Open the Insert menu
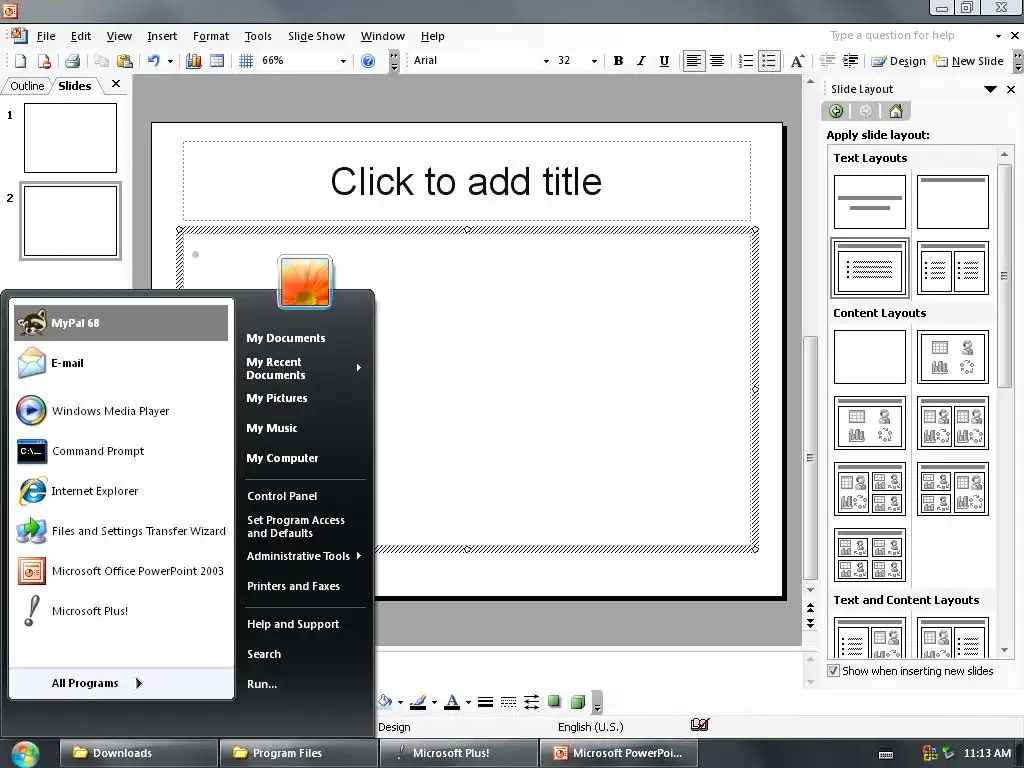1024x768 pixels. [x=162, y=36]
